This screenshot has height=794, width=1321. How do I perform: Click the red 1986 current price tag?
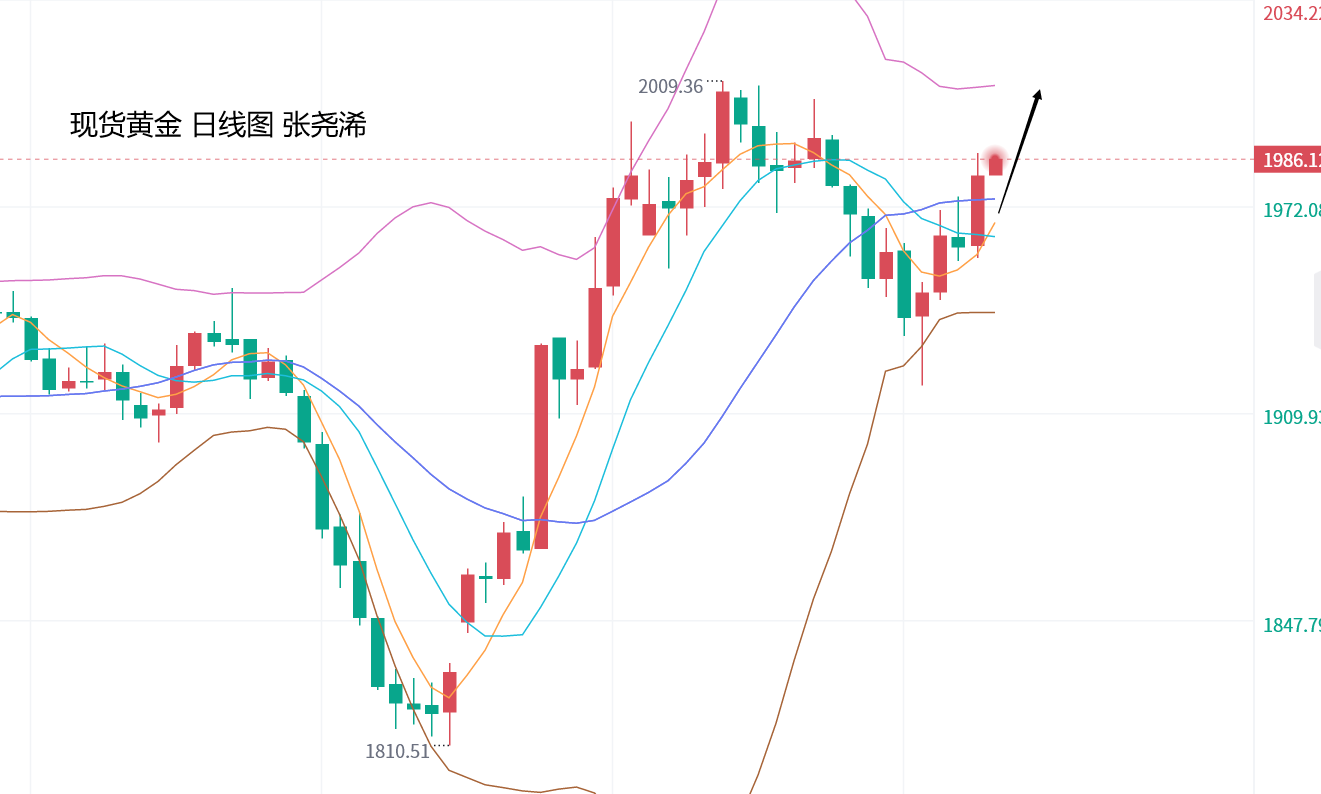(1288, 160)
